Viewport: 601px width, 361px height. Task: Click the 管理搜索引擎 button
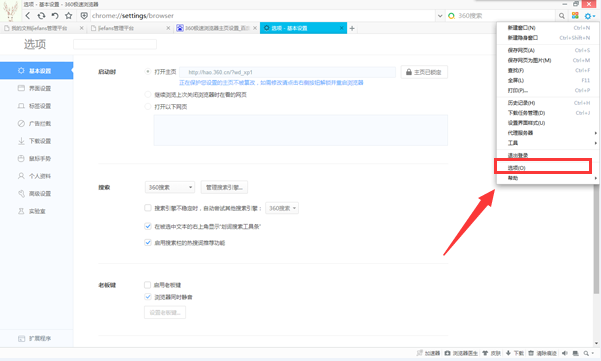pyautogui.click(x=224, y=187)
